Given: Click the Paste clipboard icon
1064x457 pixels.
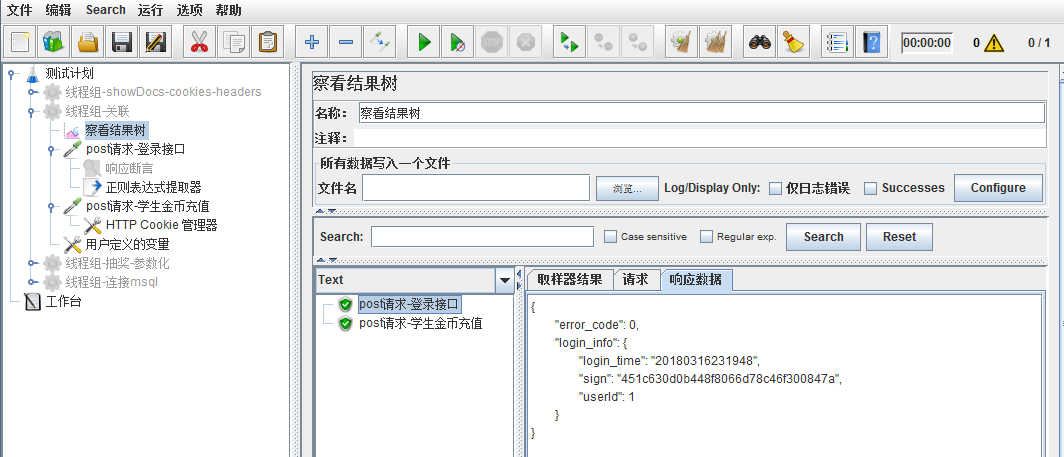Looking at the screenshot, I should pyautogui.click(x=268, y=43).
